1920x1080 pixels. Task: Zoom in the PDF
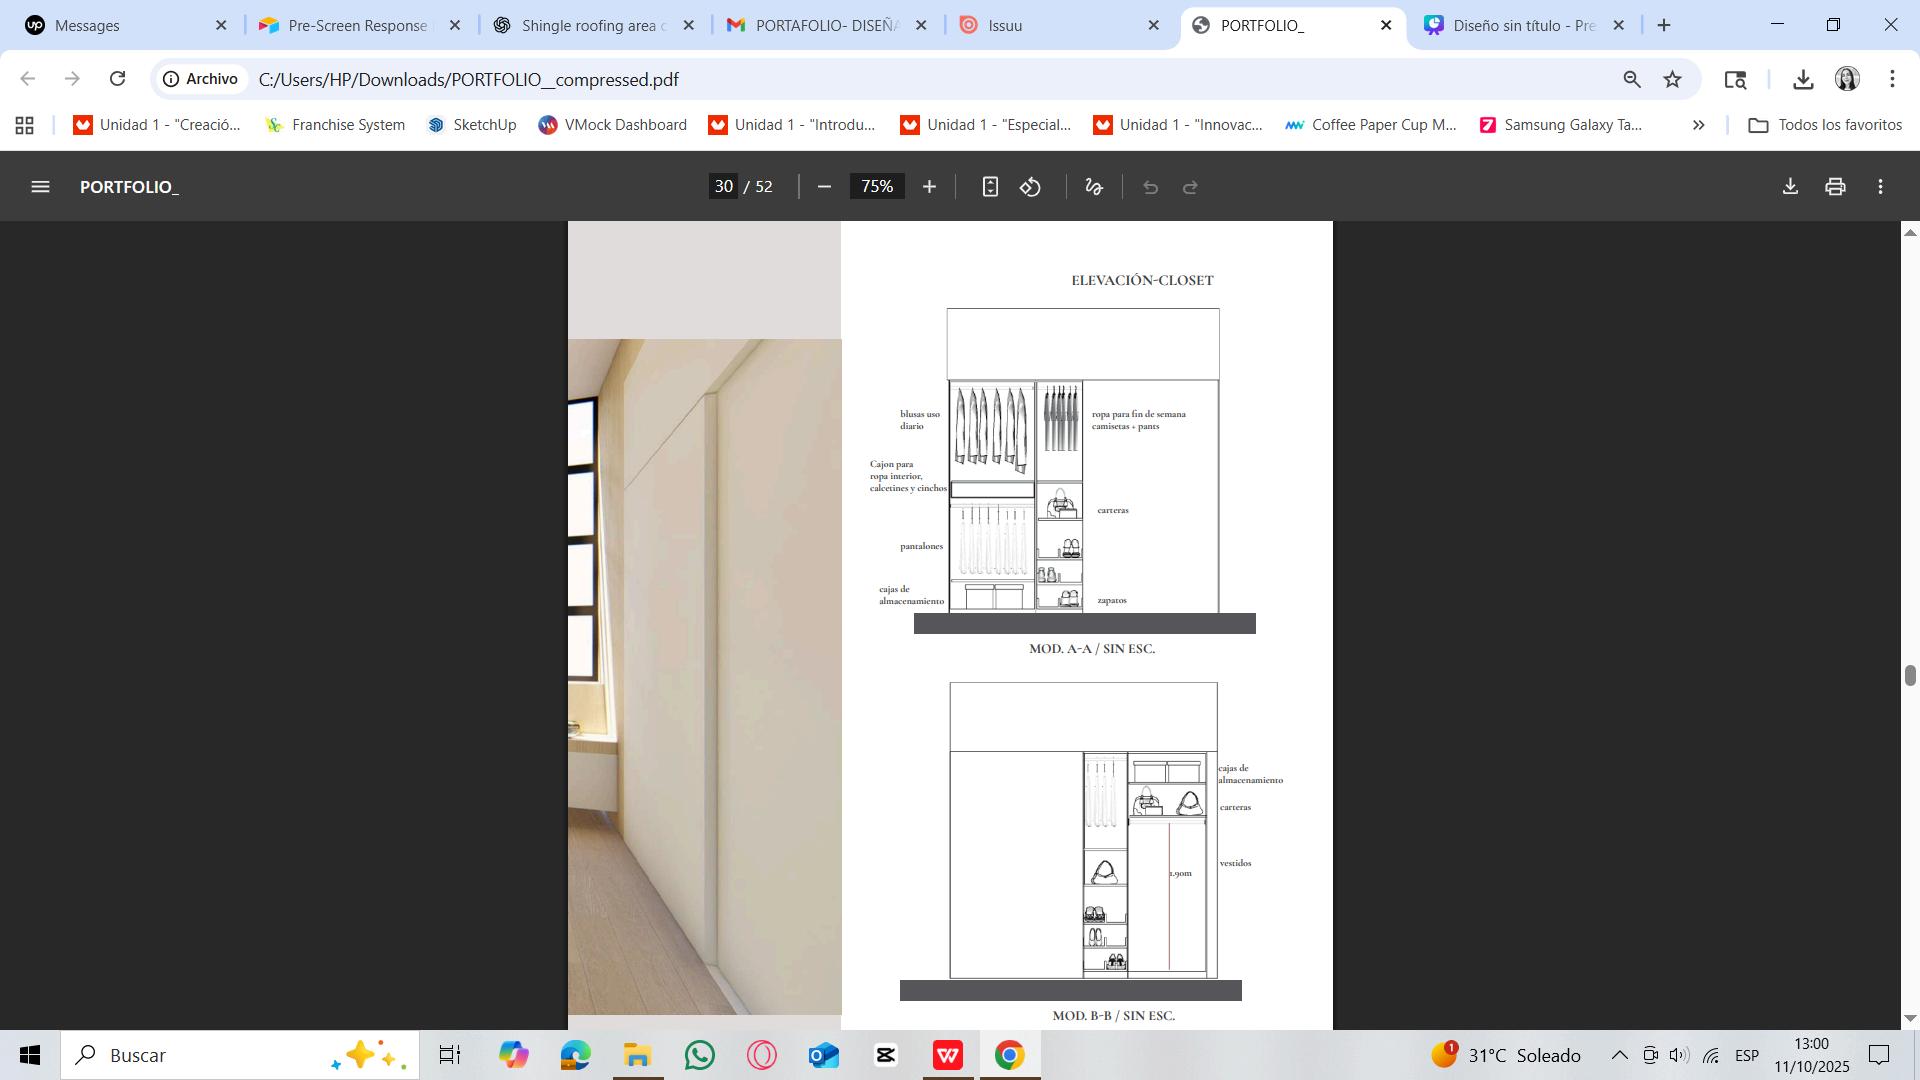pyautogui.click(x=929, y=187)
